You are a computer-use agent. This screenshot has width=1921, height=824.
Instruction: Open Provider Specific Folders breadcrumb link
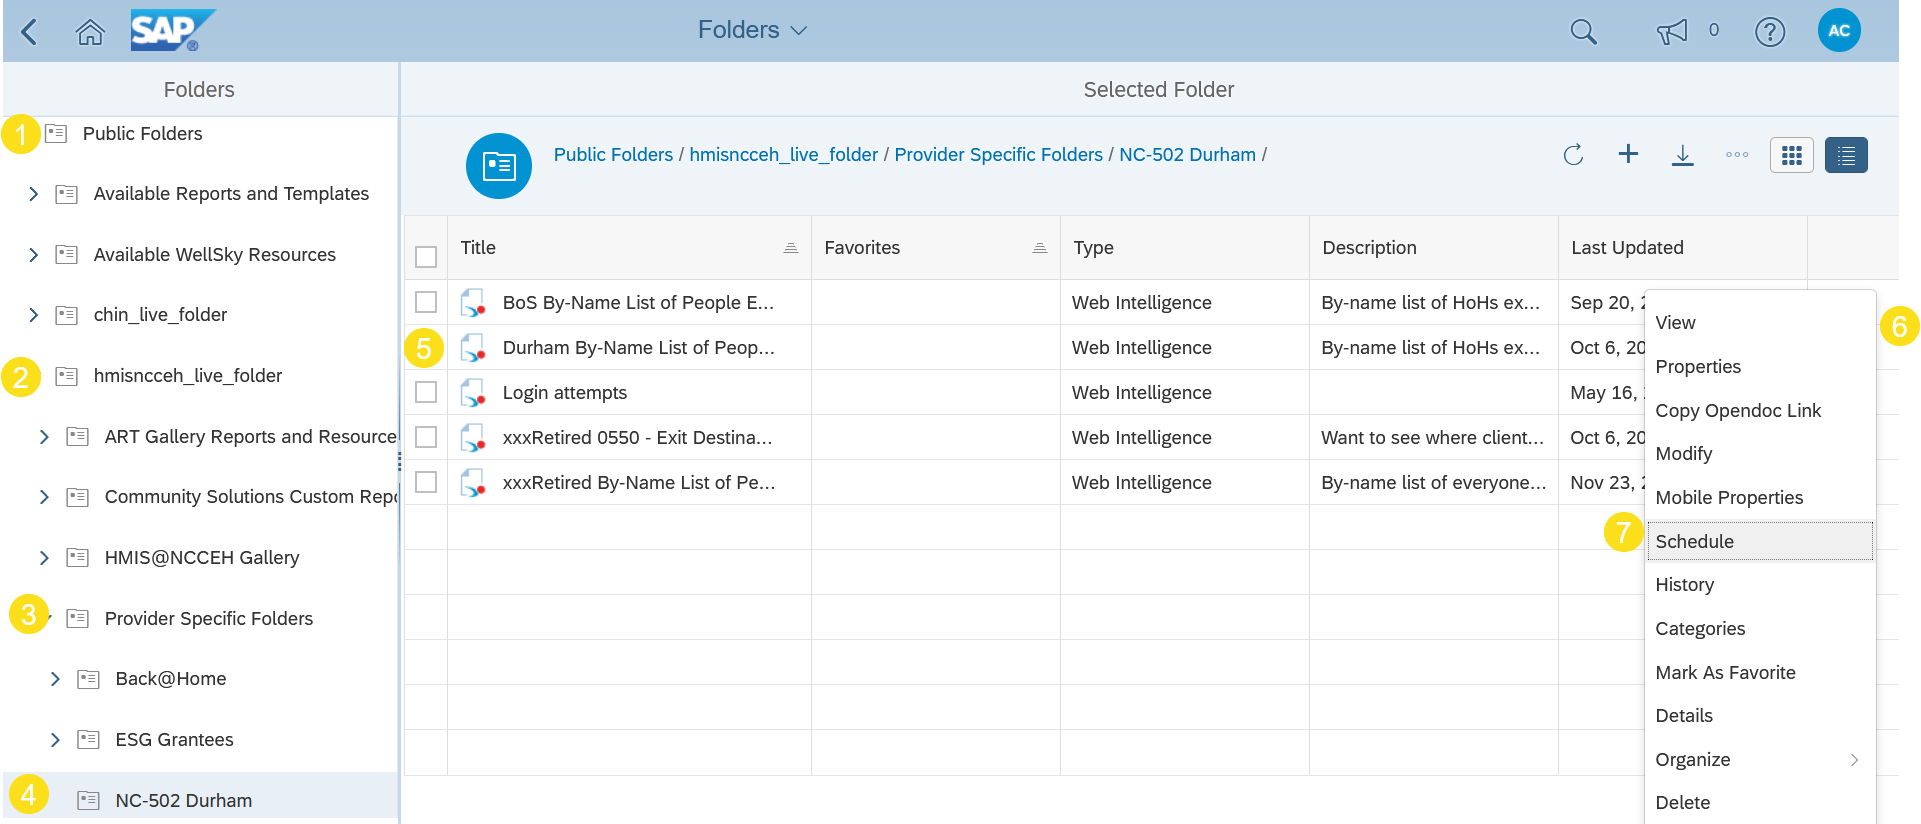998,155
